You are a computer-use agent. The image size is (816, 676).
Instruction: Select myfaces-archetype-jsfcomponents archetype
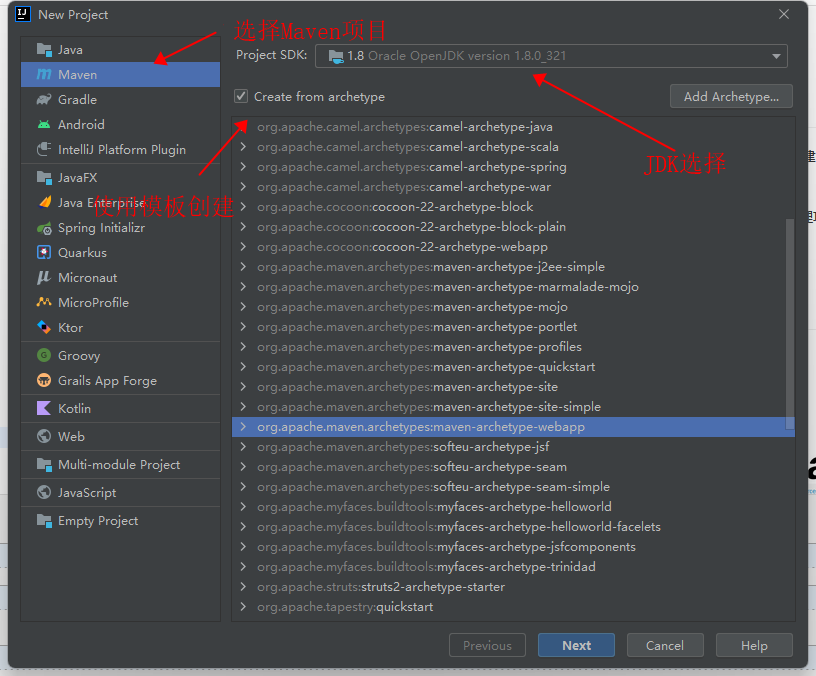click(x=513, y=546)
